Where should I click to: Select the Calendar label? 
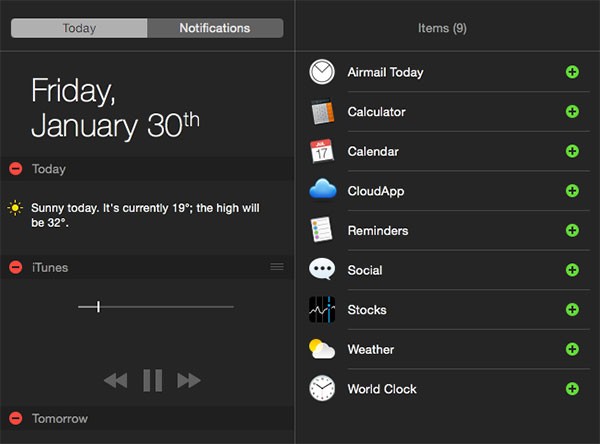tap(373, 151)
